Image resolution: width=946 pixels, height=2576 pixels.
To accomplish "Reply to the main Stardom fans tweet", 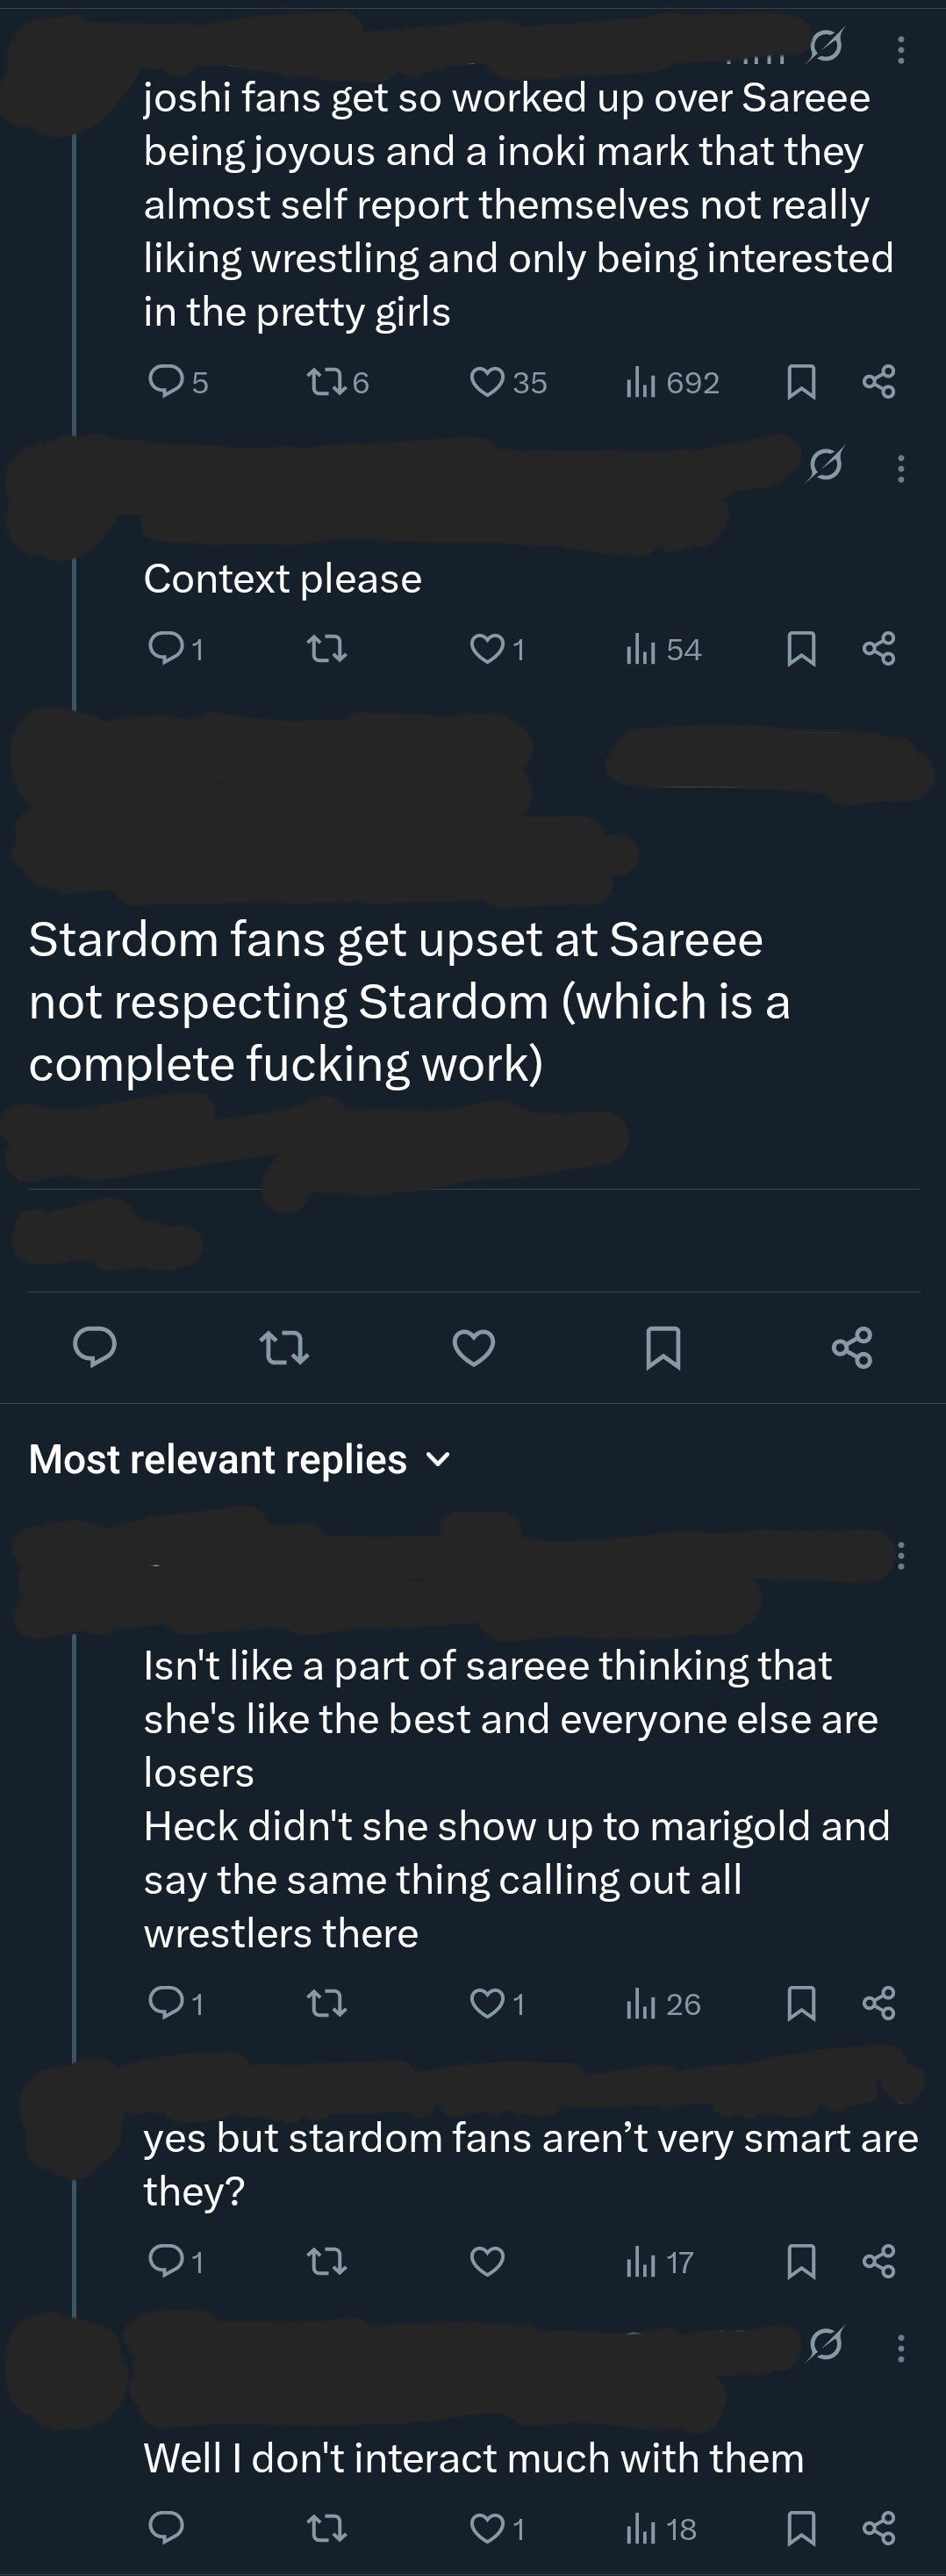I will pyautogui.click(x=95, y=1347).
